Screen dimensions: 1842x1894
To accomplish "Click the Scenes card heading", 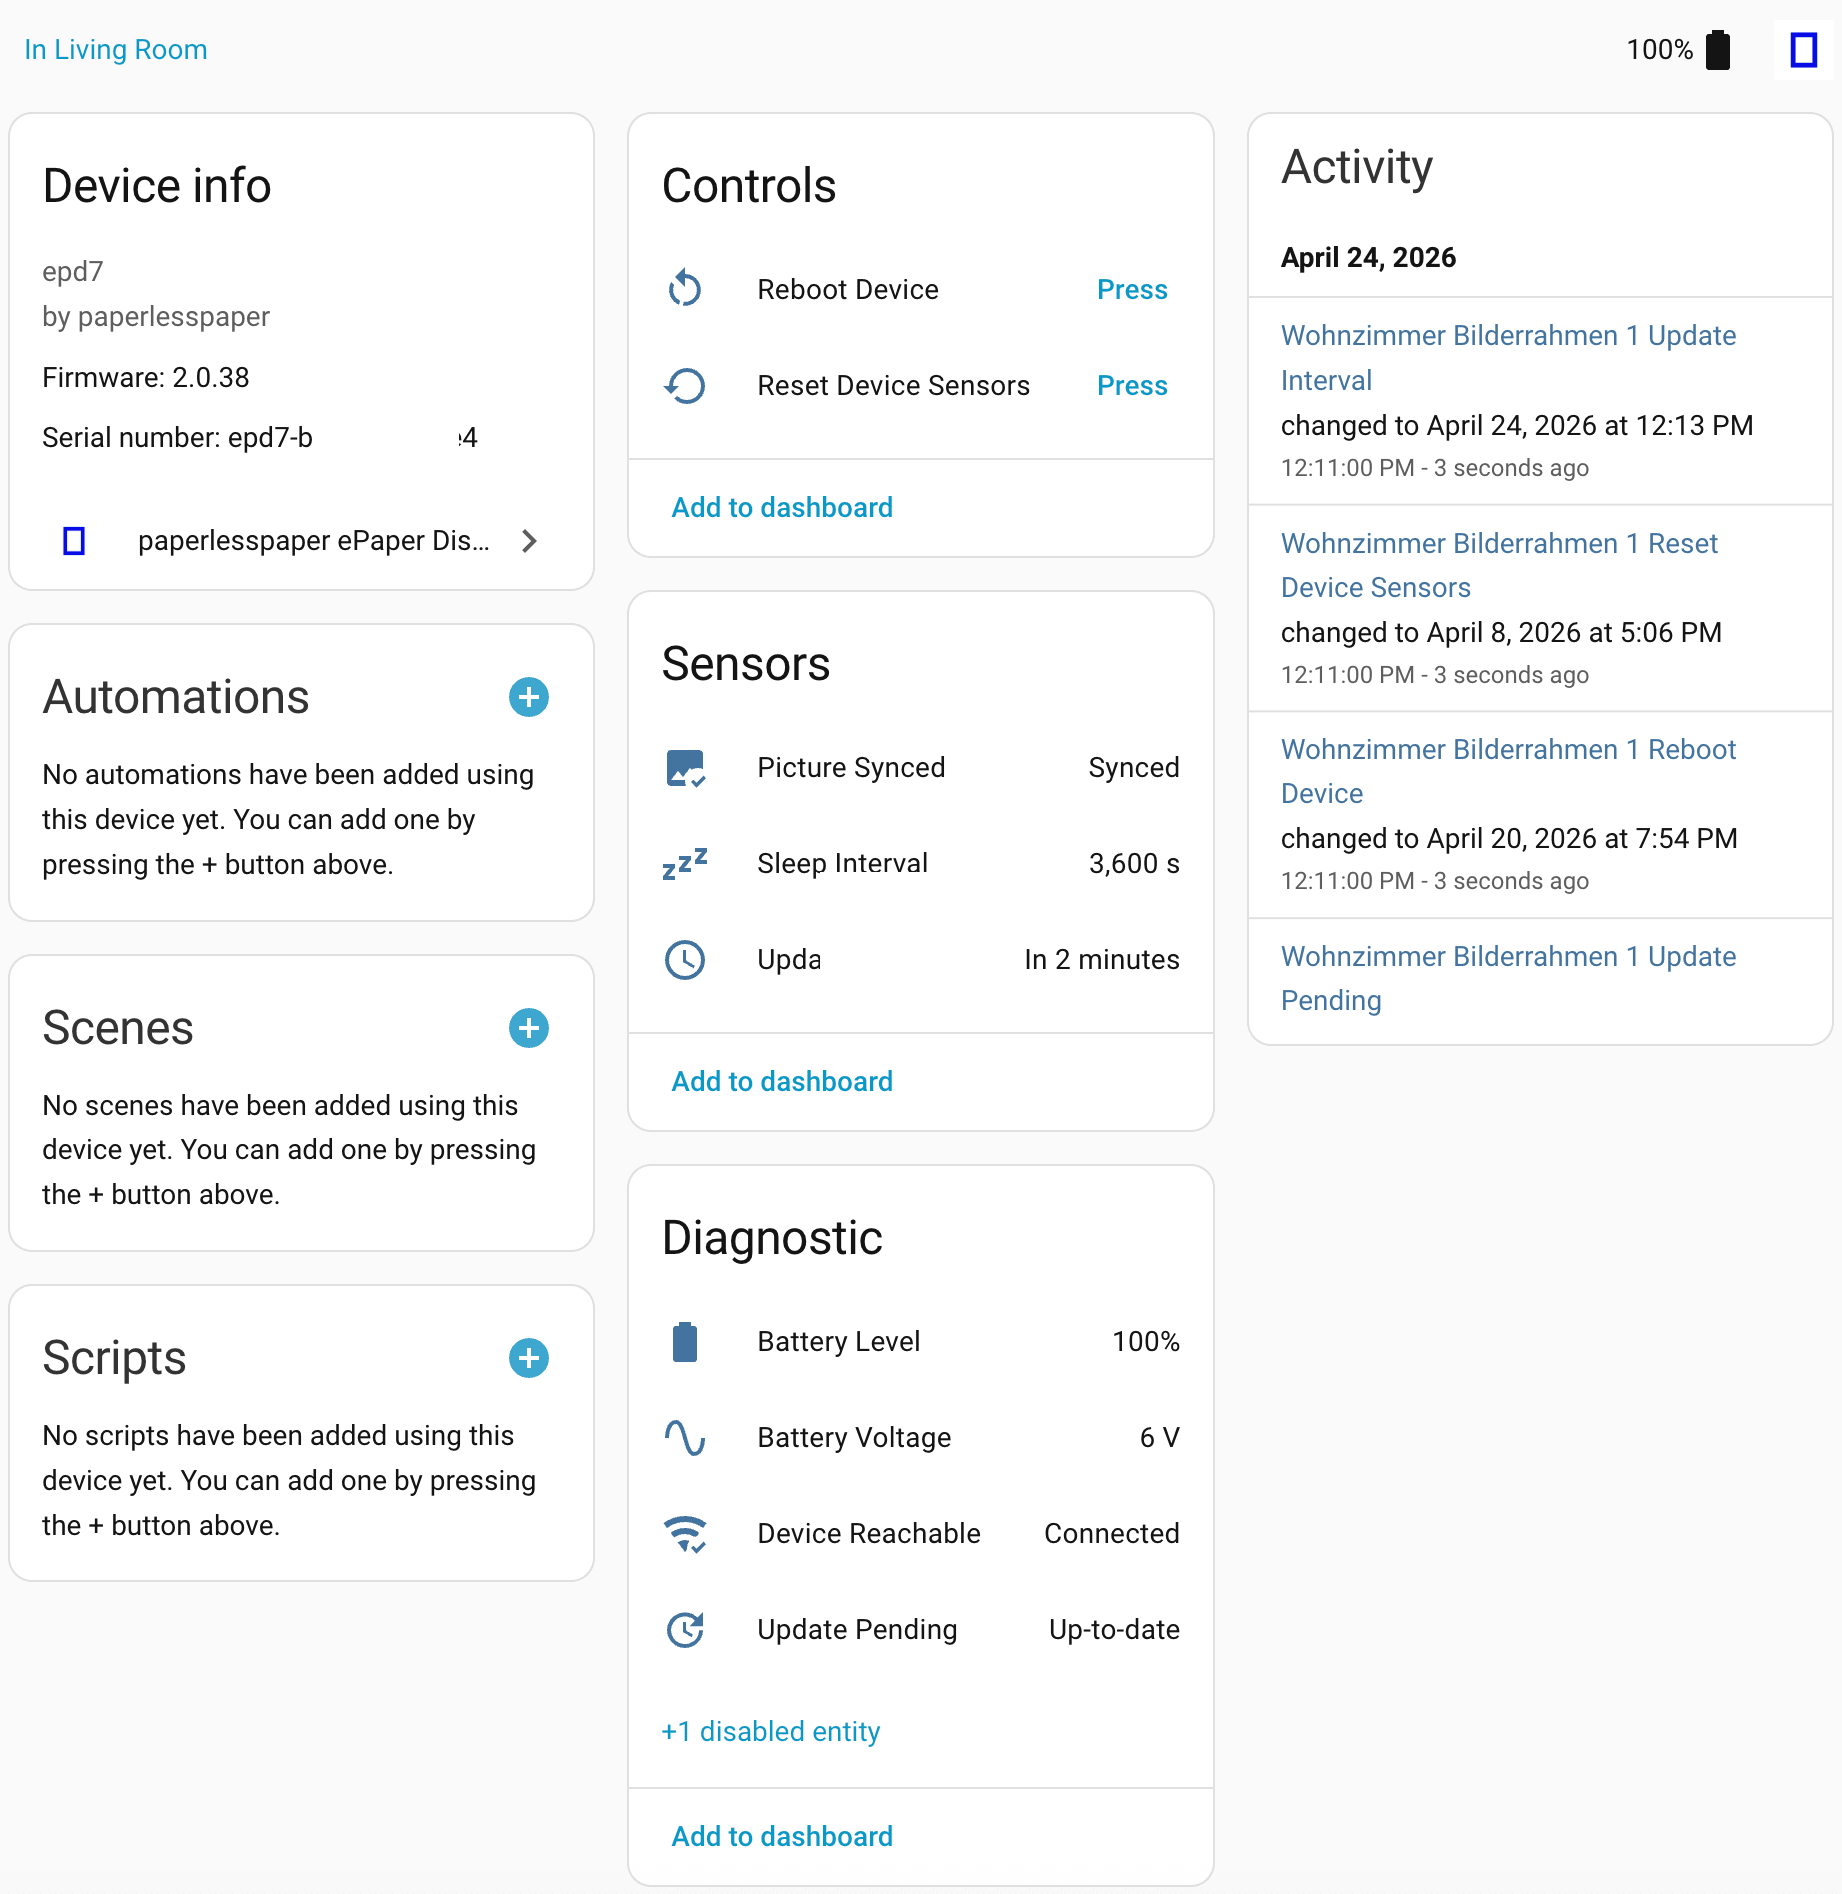I will click(x=118, y=1028).
